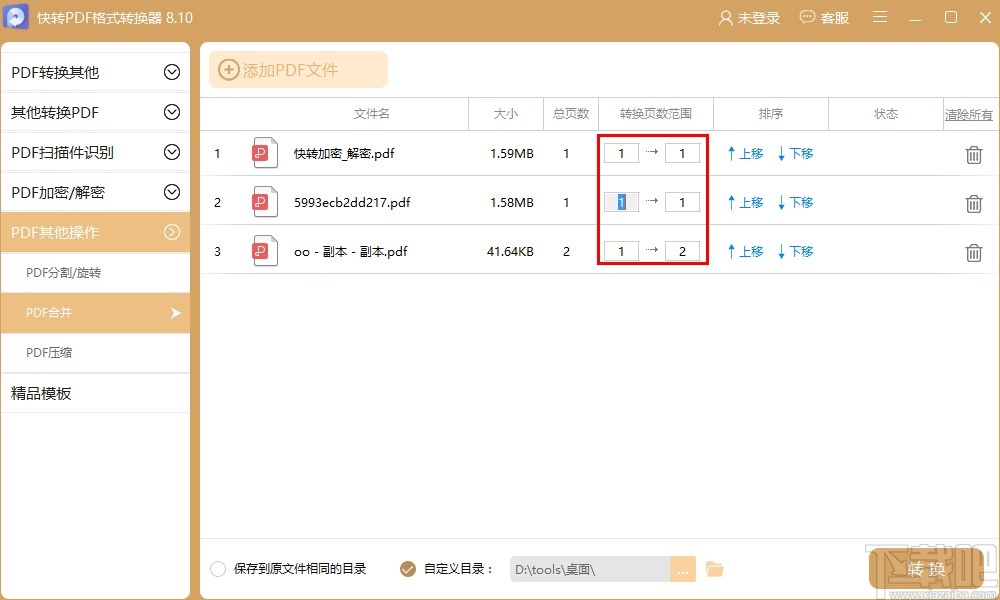Open folder icon beside the directory path

(715, 568)
